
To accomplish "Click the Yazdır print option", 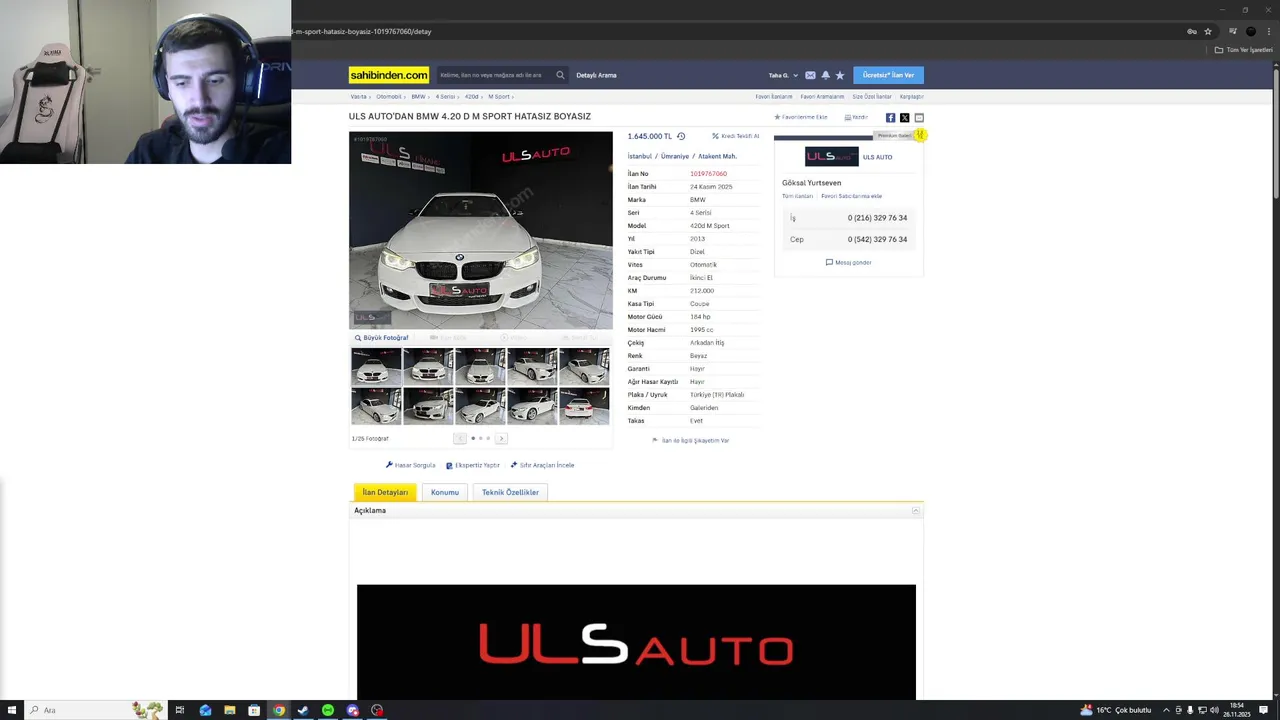I will (856, 117).
